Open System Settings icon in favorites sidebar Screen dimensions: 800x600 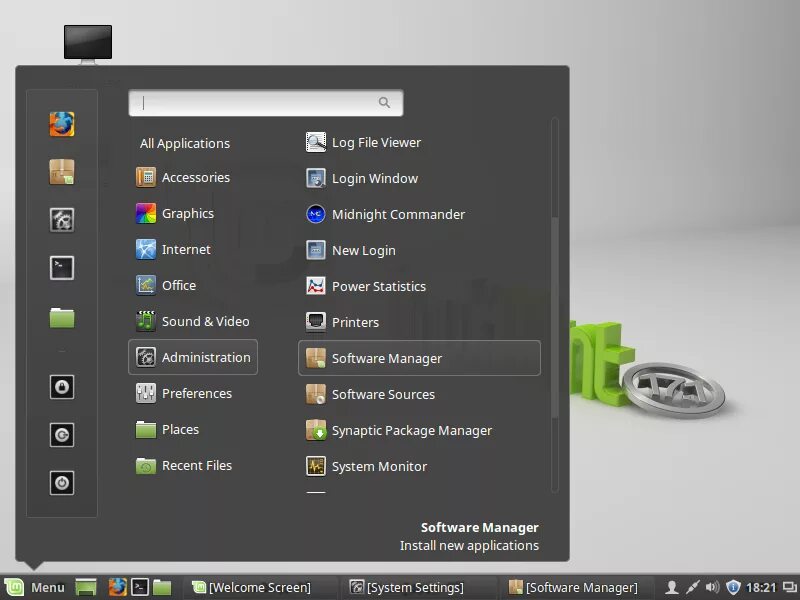[x=62, y=220]
